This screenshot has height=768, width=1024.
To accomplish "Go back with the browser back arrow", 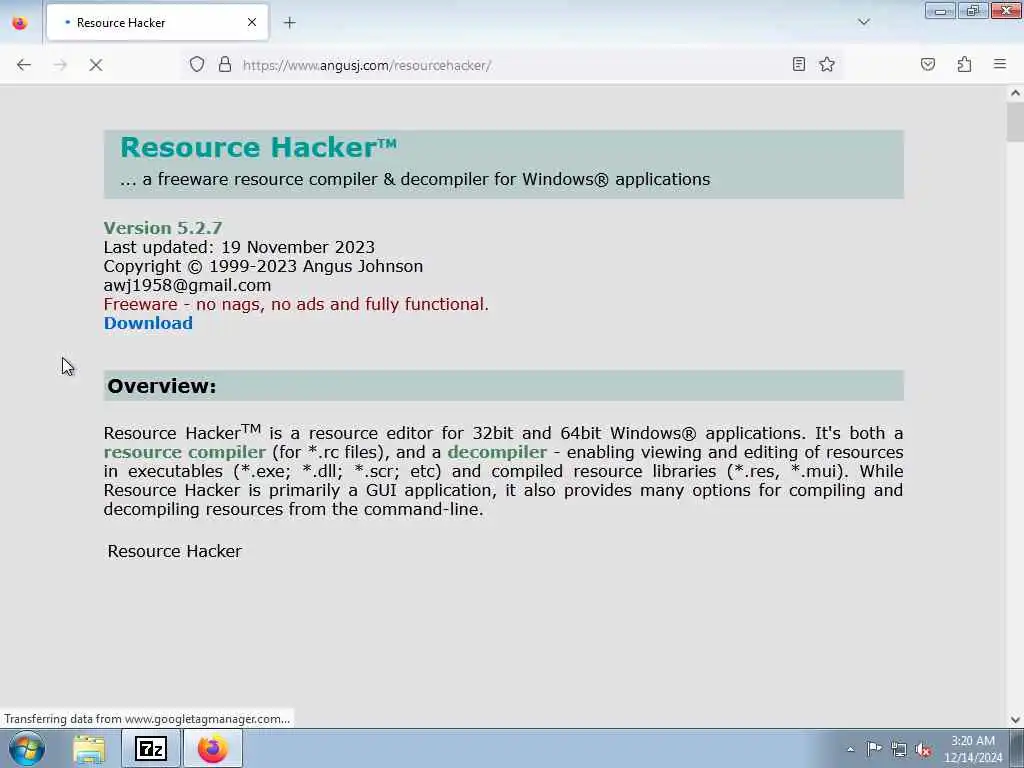I will click(x=24, y=65).
